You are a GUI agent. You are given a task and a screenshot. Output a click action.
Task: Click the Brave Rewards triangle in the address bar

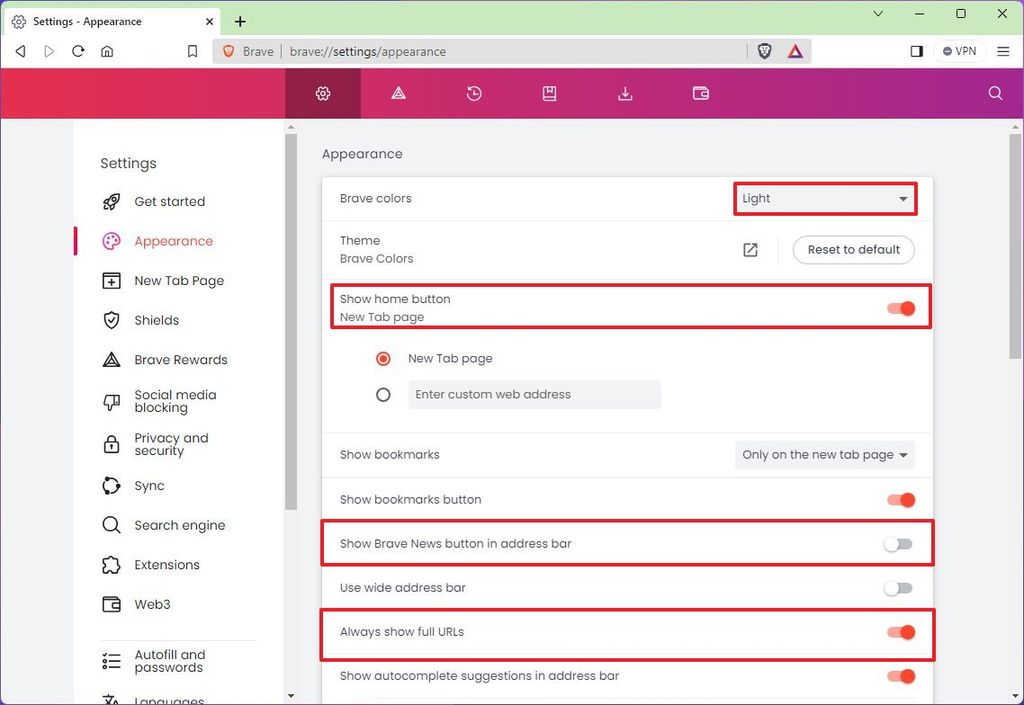(795, 51)
